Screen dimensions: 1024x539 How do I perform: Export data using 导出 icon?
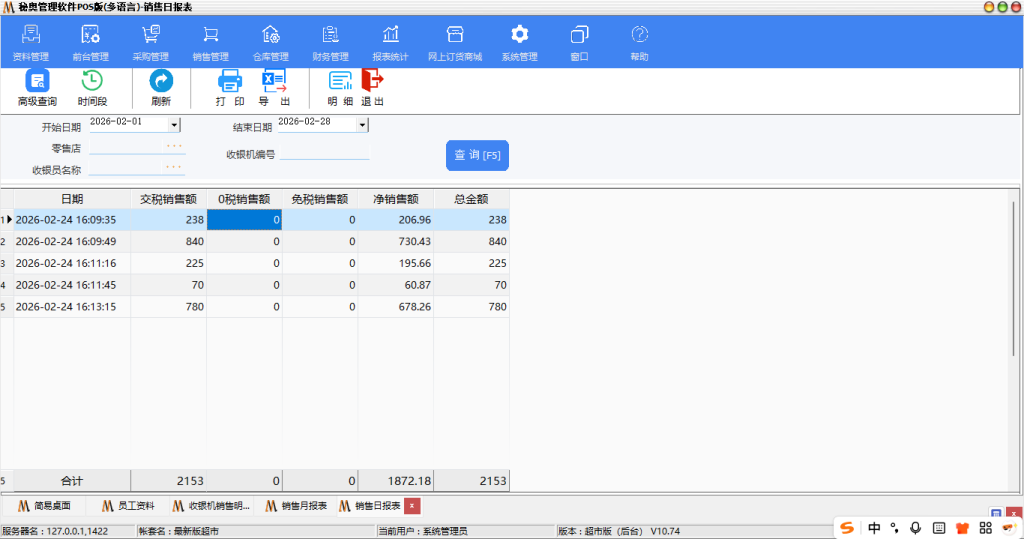click(x=274, y=82)
